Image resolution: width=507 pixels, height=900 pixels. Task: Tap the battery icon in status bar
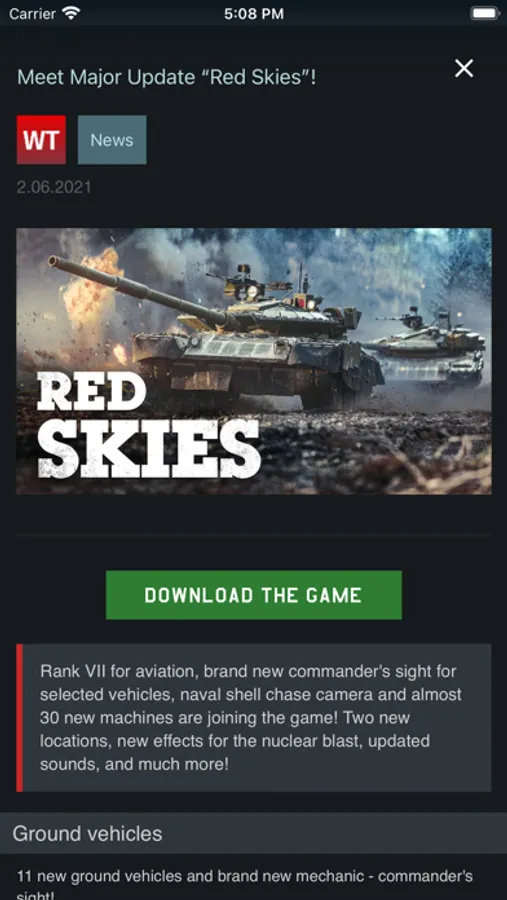[485, 13]
